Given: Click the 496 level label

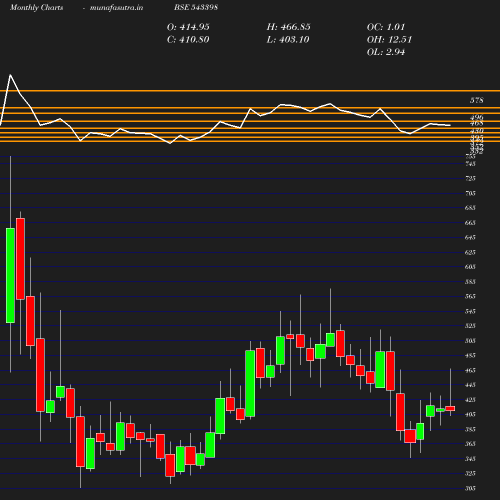Looking at the screenshot, I should pos(477,118).
